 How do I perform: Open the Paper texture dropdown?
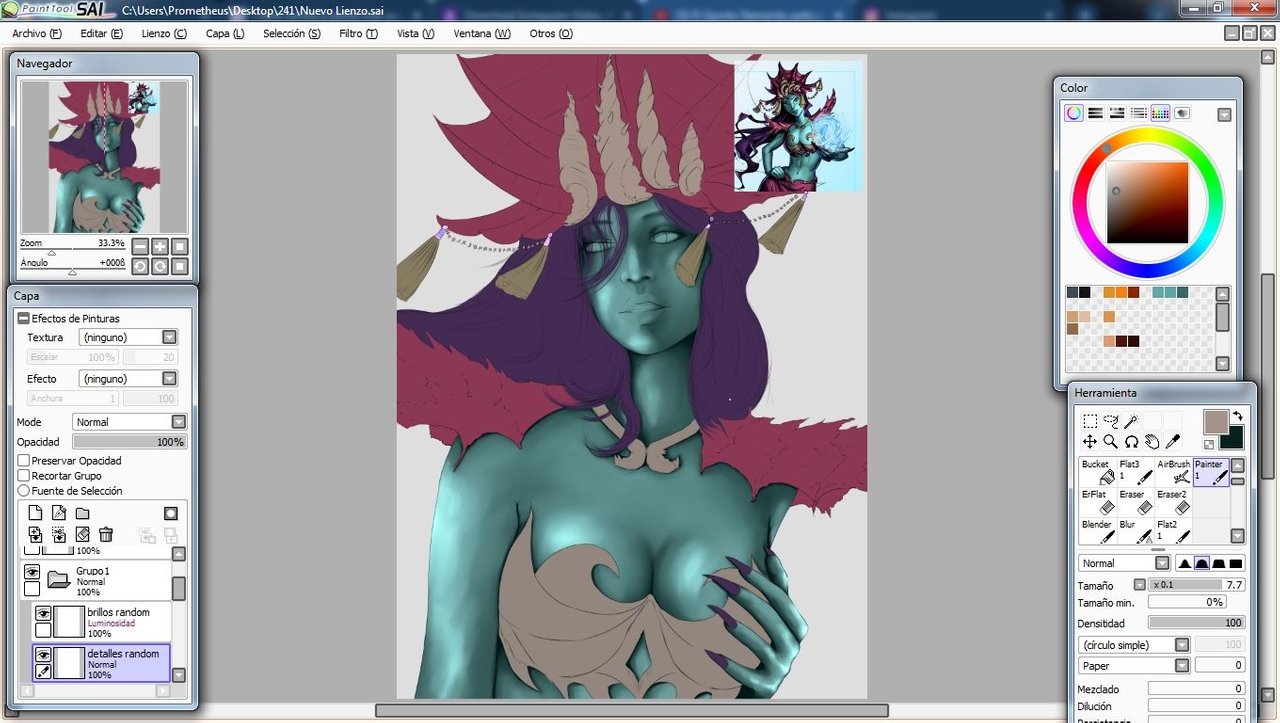click(1182, 665)
